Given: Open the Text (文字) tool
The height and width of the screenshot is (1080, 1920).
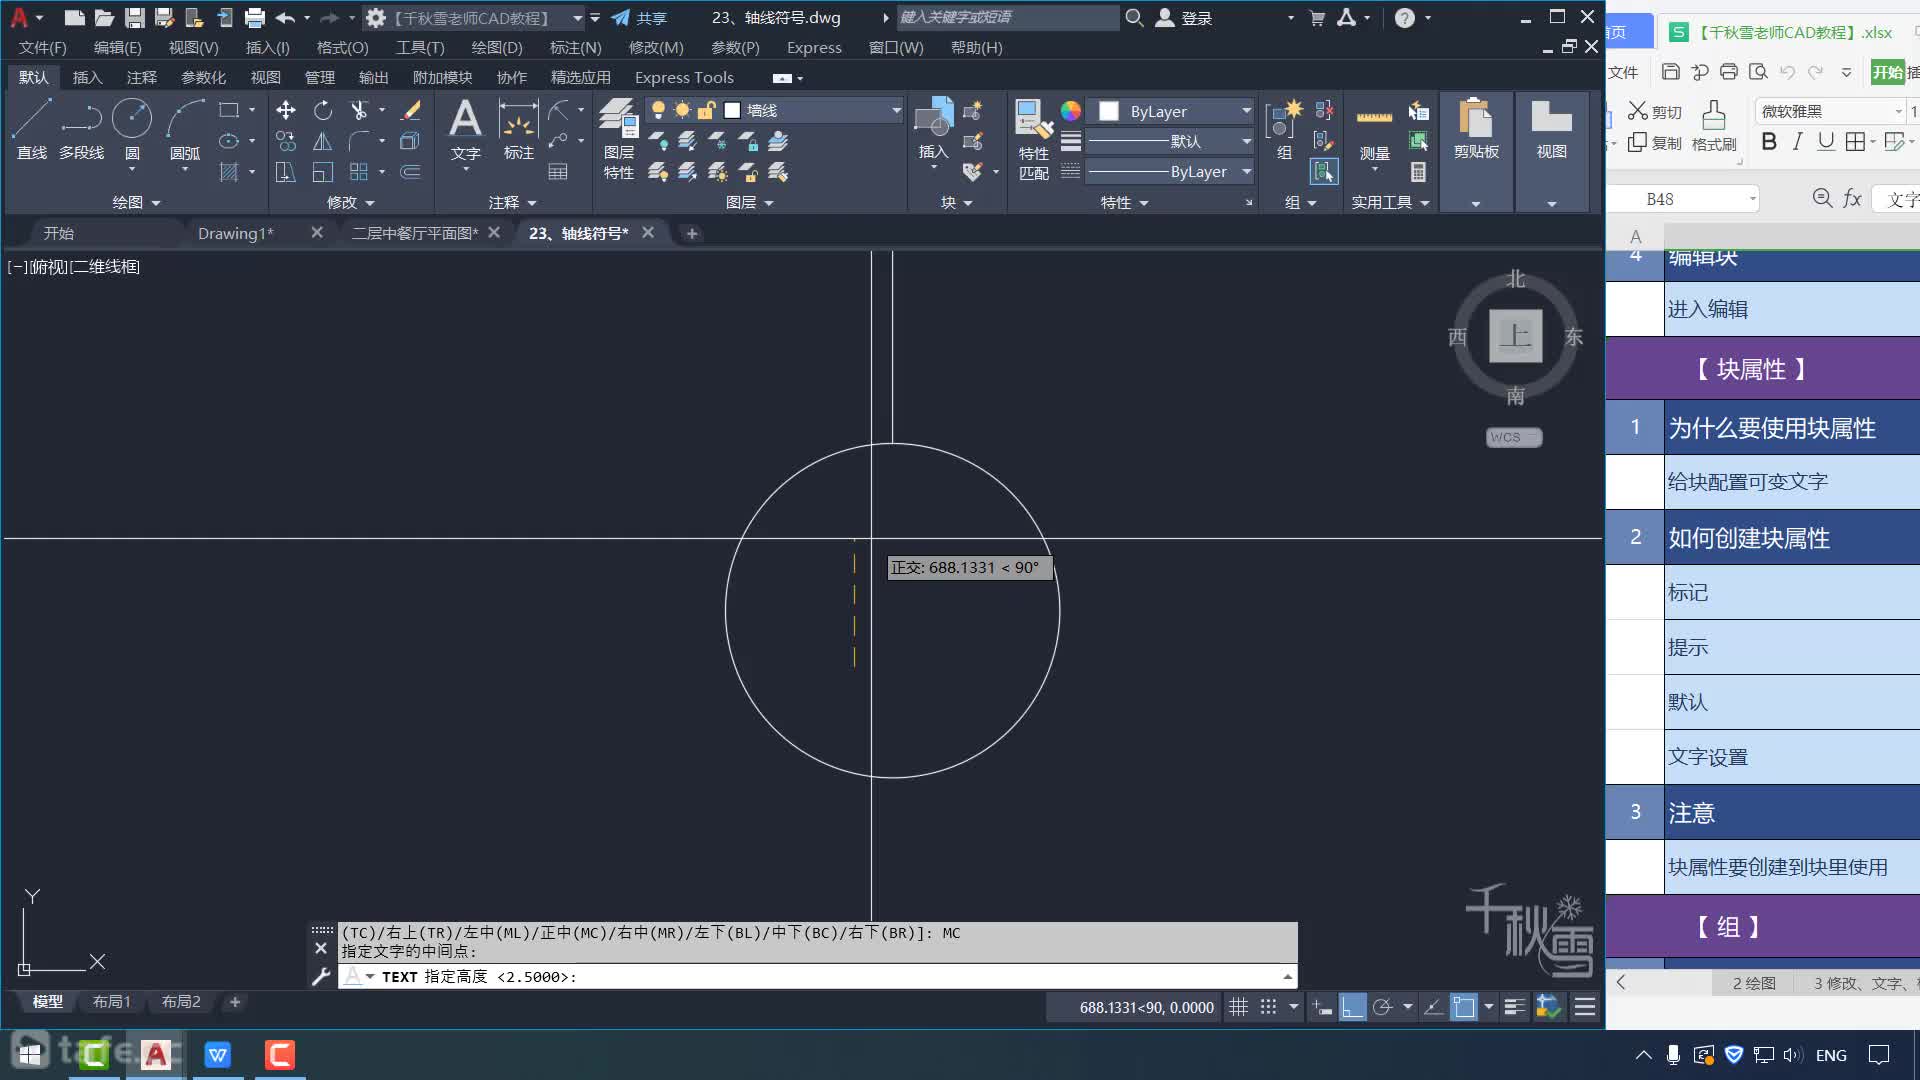Looking at the screenshot, I should tap(465, 130).
